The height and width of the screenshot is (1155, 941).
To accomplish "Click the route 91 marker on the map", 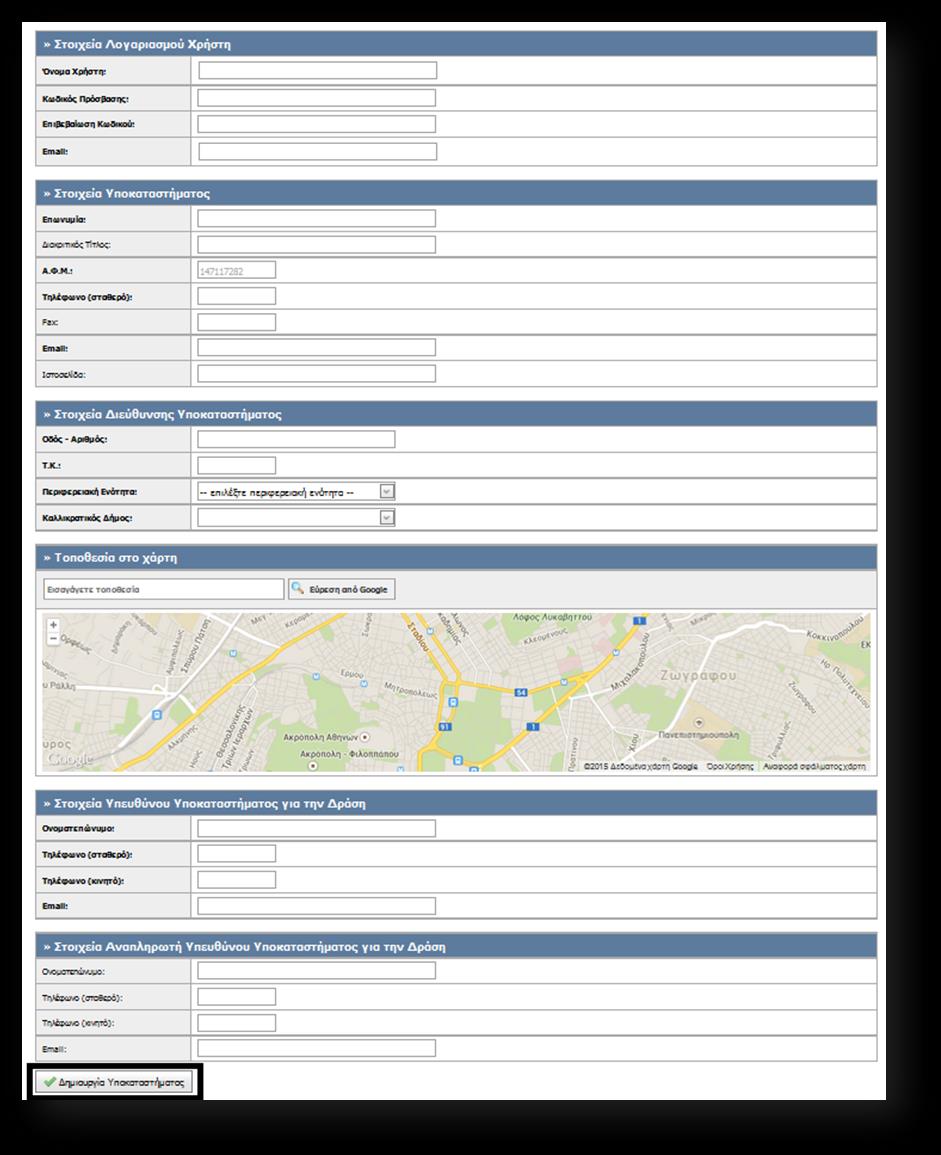I will [444, 727].
